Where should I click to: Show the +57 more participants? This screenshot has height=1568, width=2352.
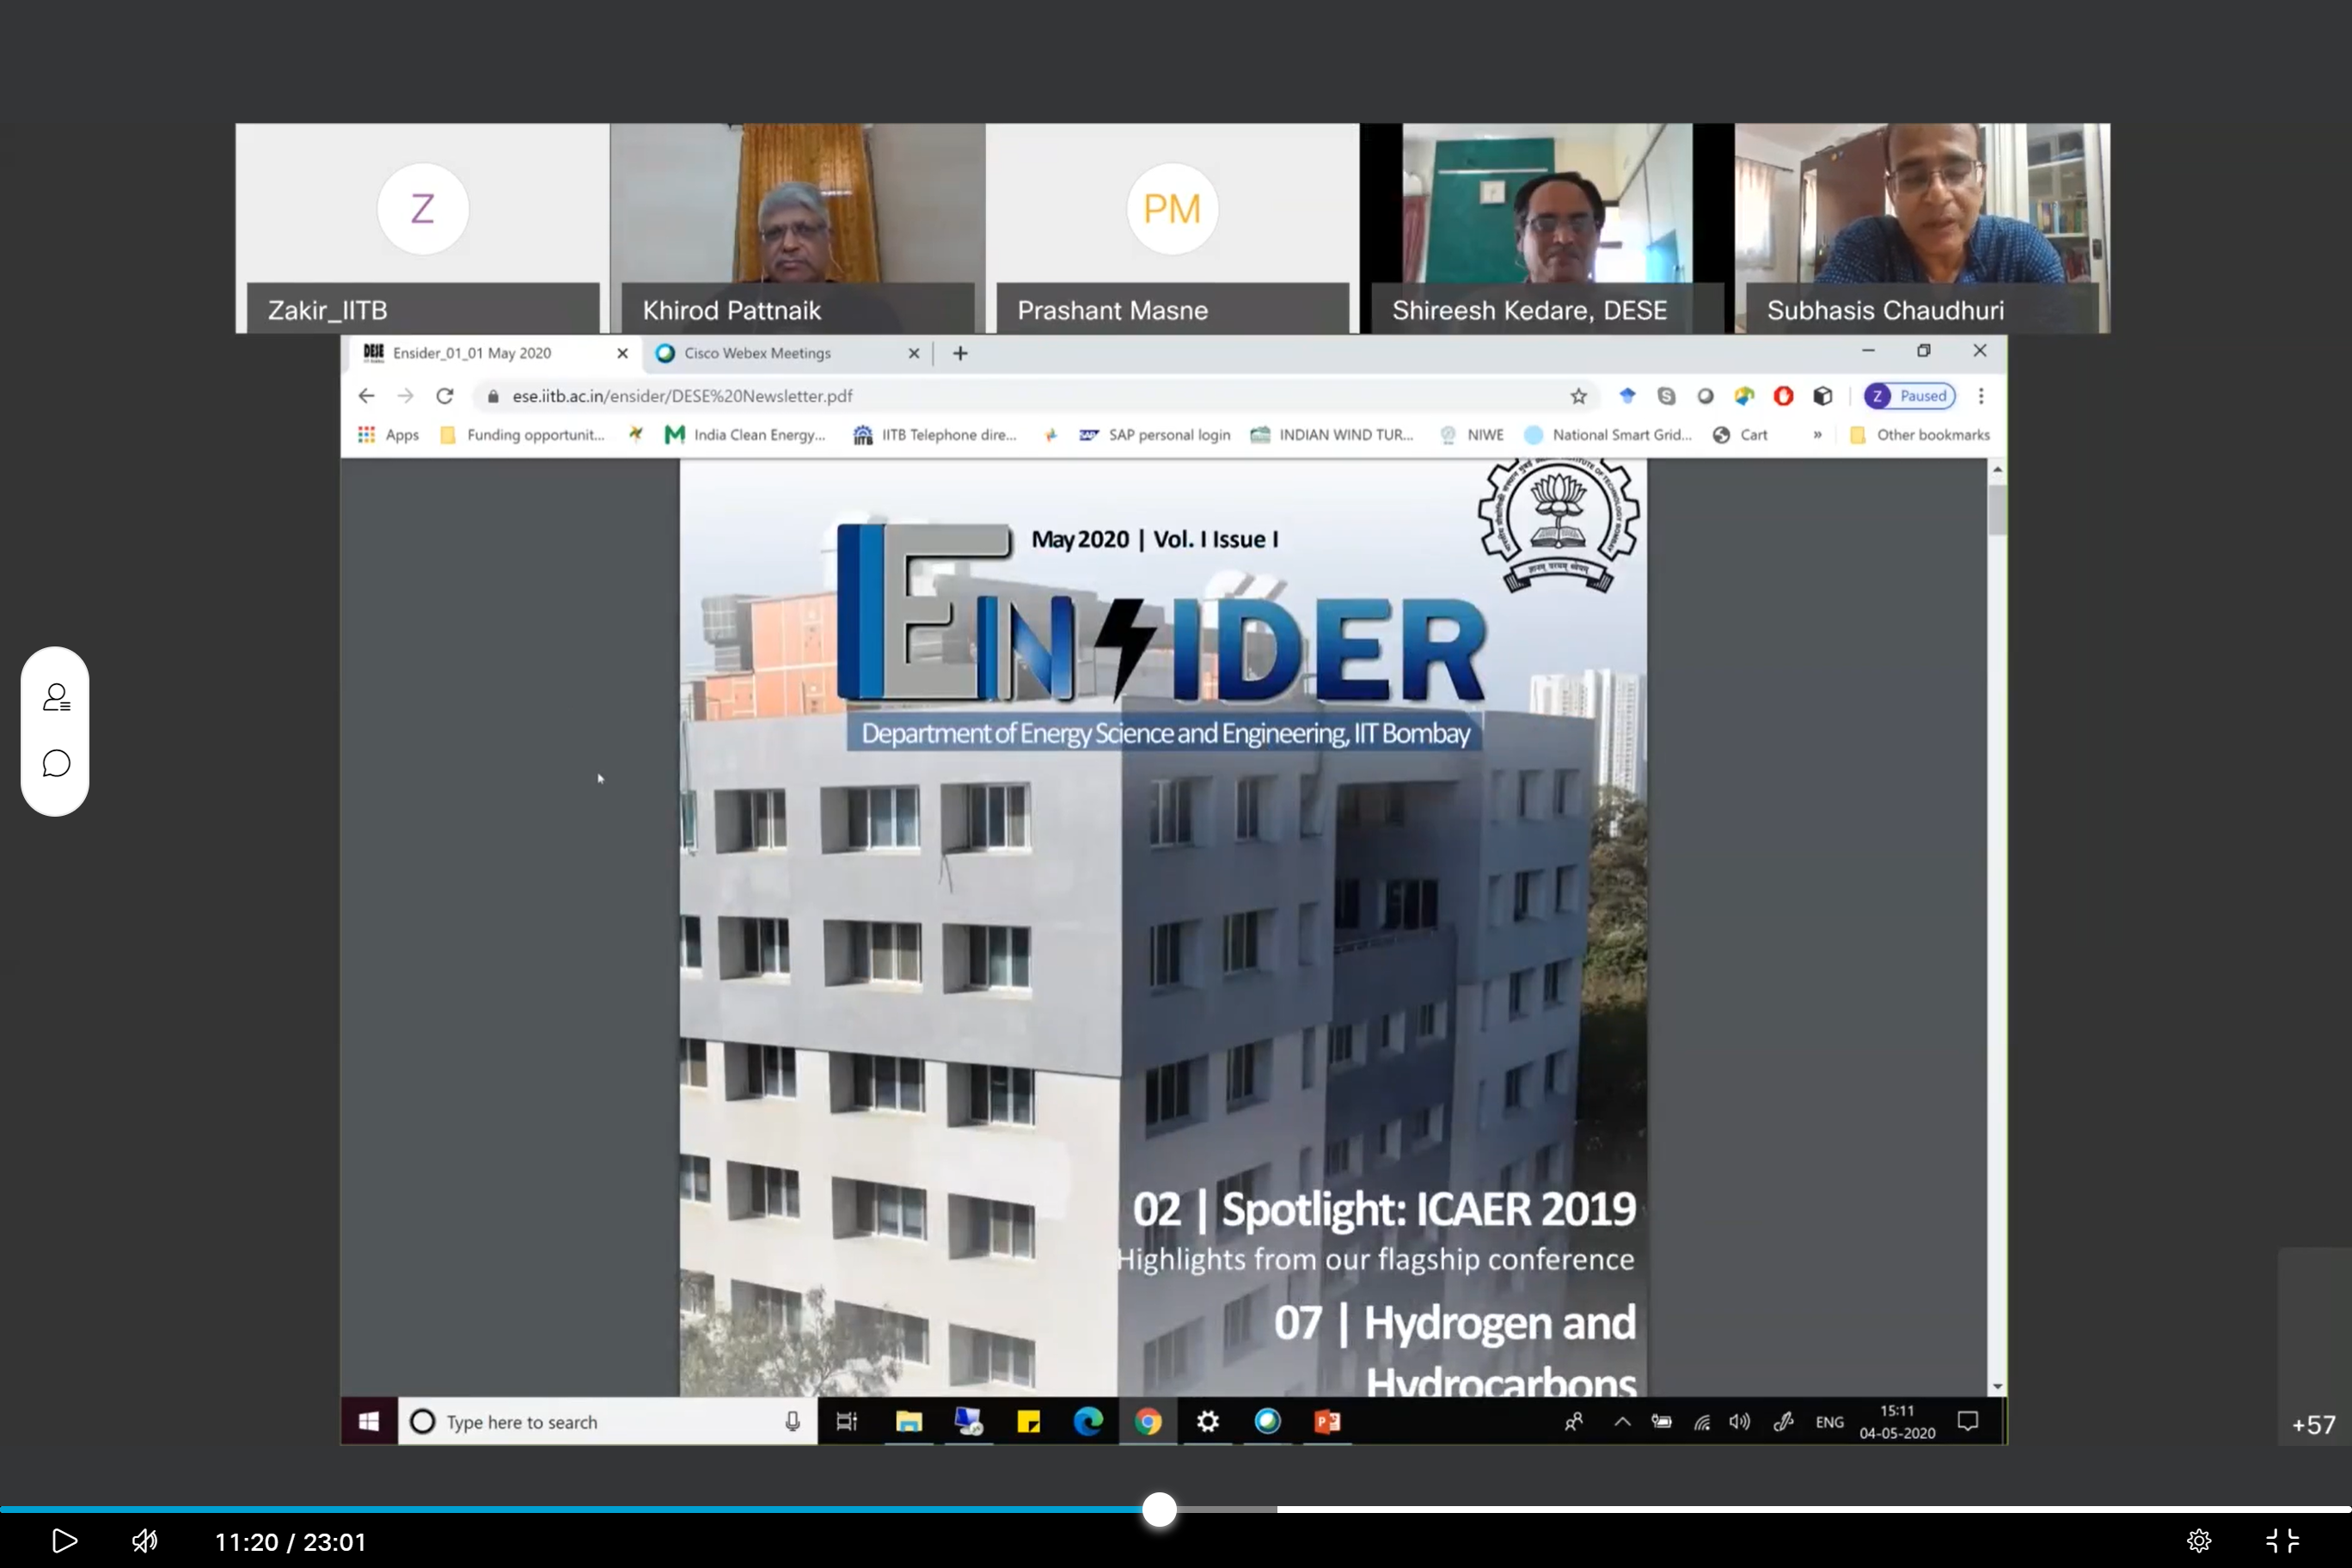tap(2313, 1424)
